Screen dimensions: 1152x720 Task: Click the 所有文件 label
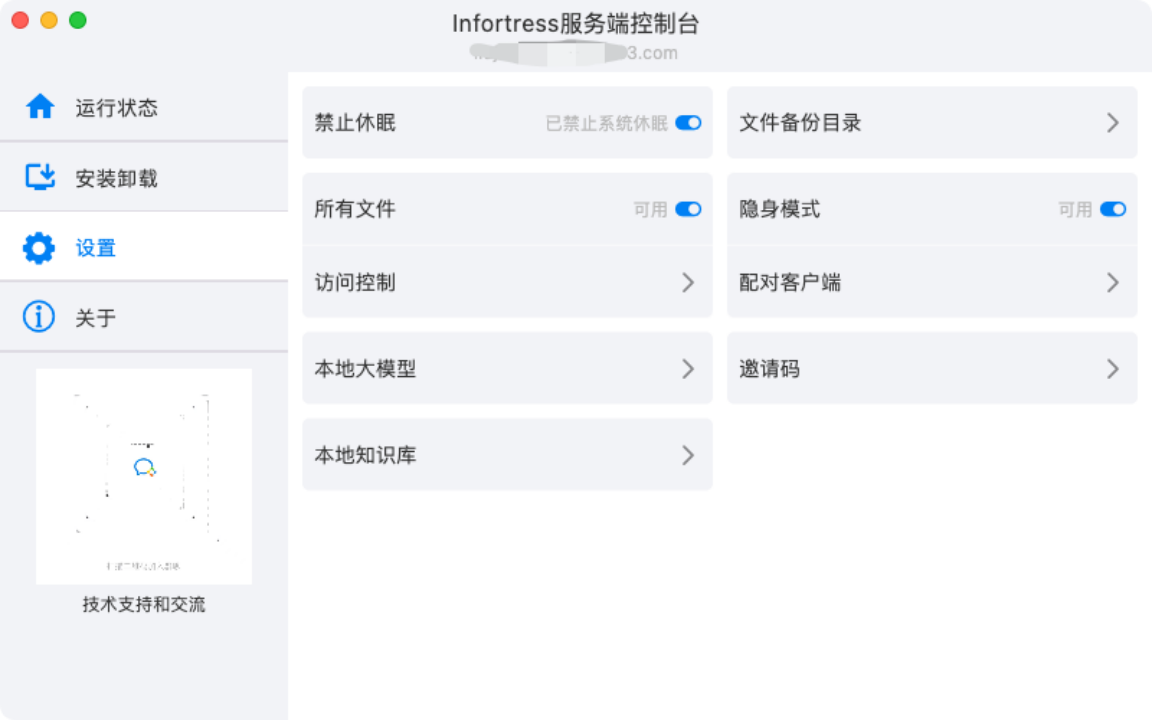pos(355,209)
